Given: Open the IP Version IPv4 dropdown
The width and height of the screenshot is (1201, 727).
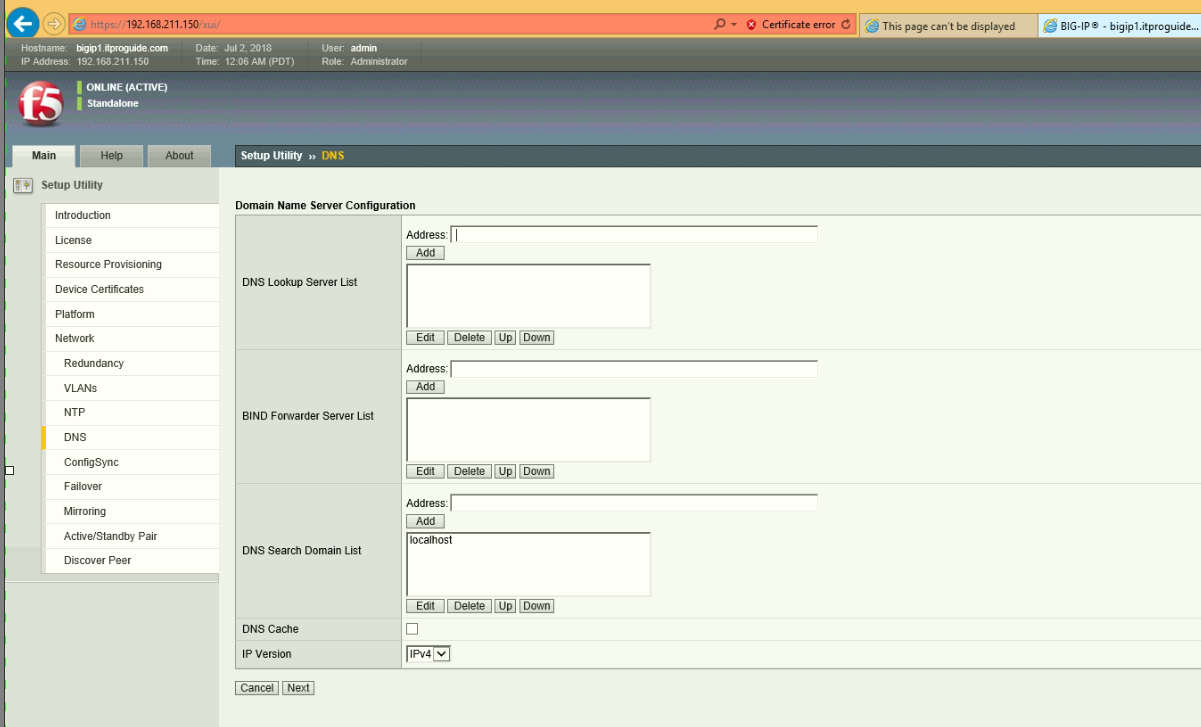Looking at the screenshot, I should click(x=429, y=654).
